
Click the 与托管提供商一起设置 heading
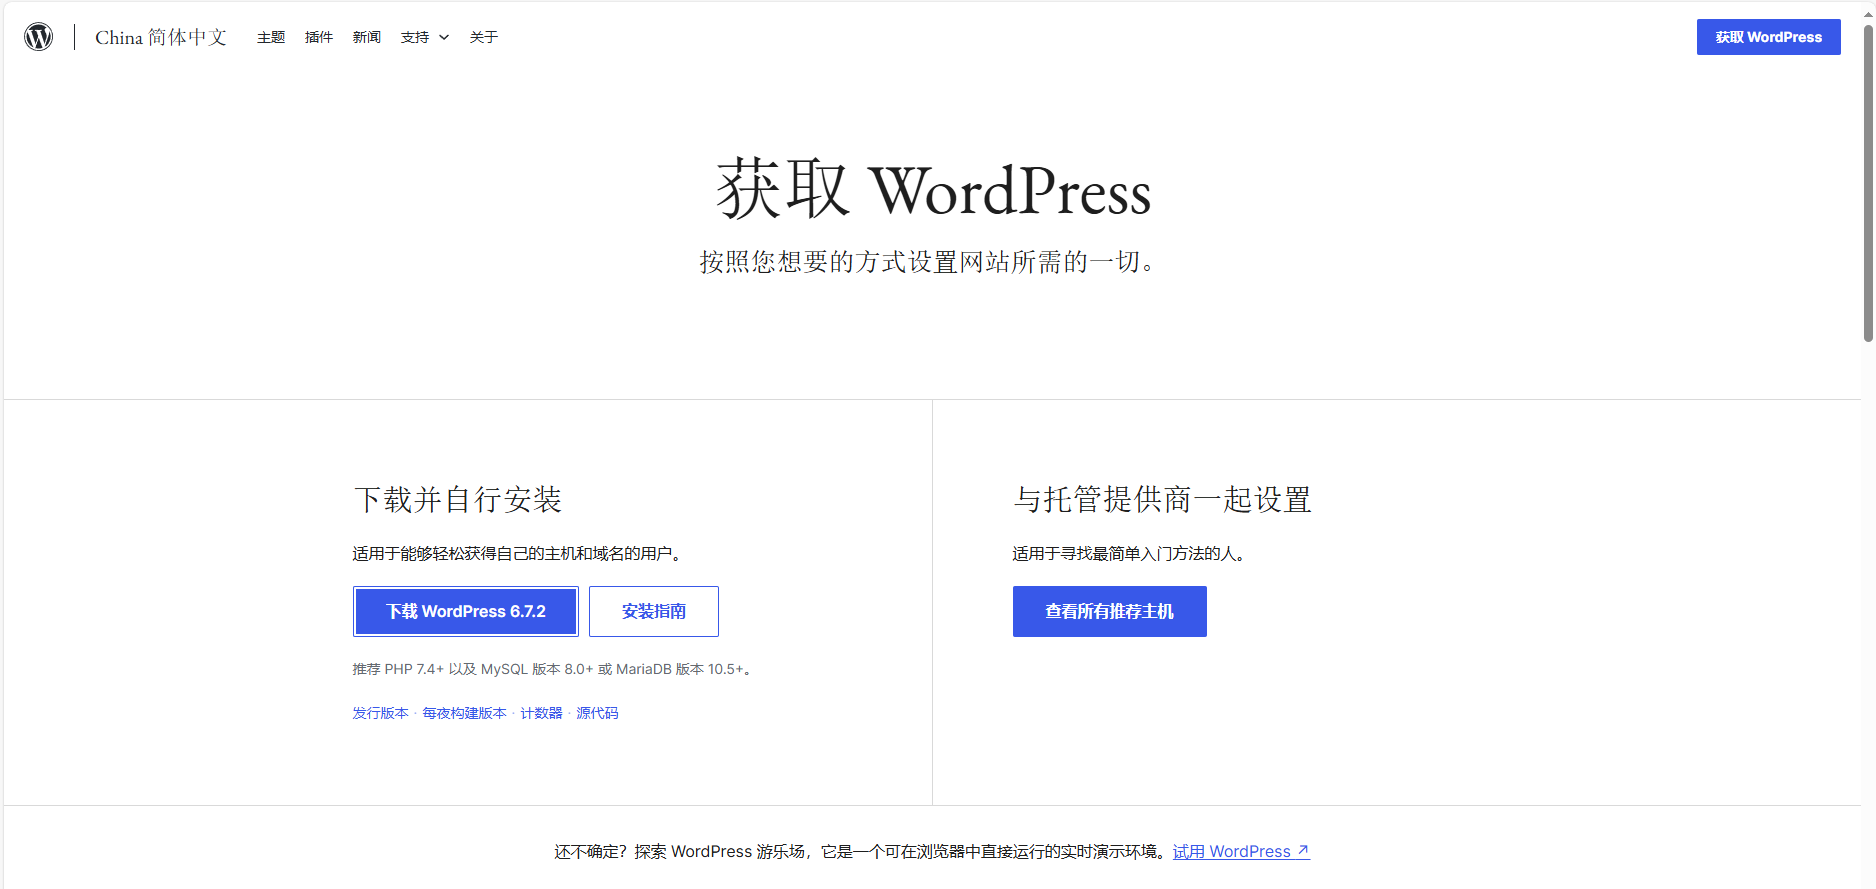[x=1162, y=499]
